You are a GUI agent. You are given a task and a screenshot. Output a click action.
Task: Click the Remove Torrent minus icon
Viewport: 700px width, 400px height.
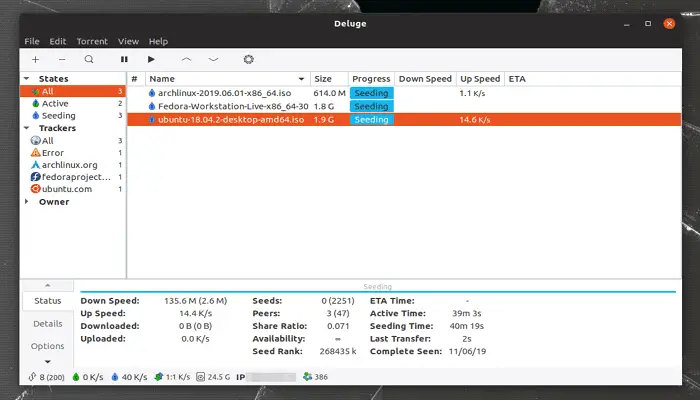[x=62, y=59]
